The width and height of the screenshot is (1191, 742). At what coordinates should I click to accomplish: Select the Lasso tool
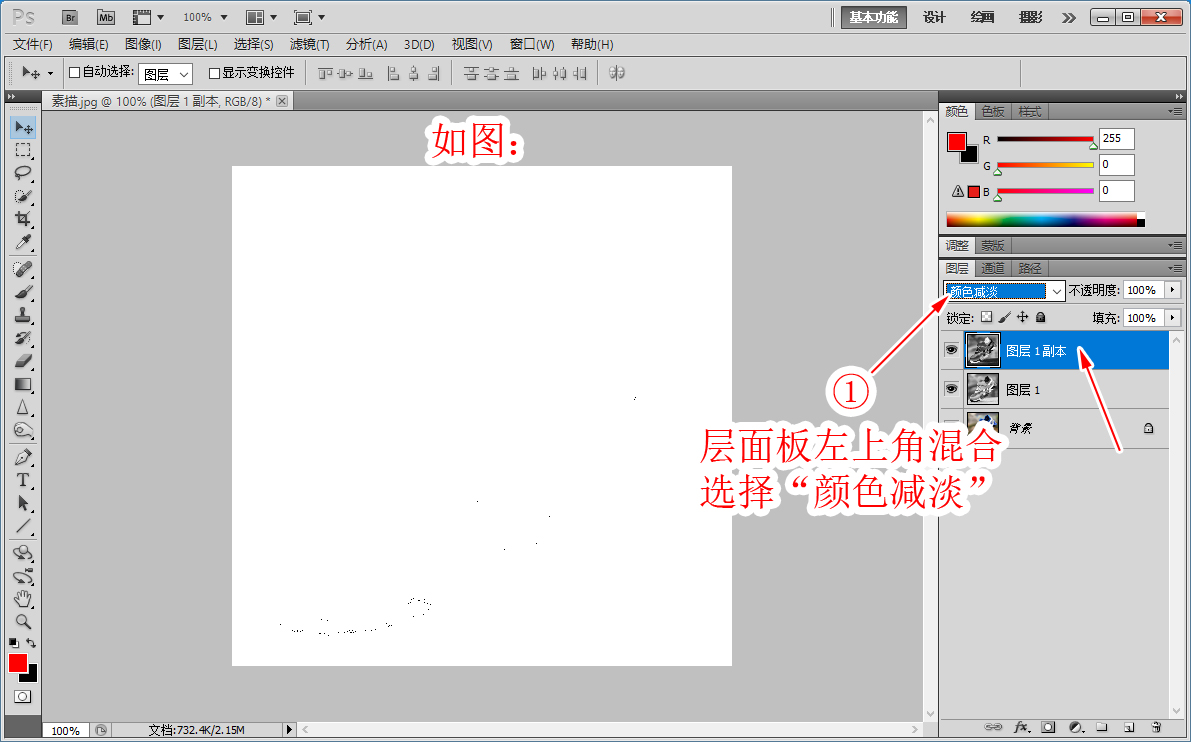(23, 173)
